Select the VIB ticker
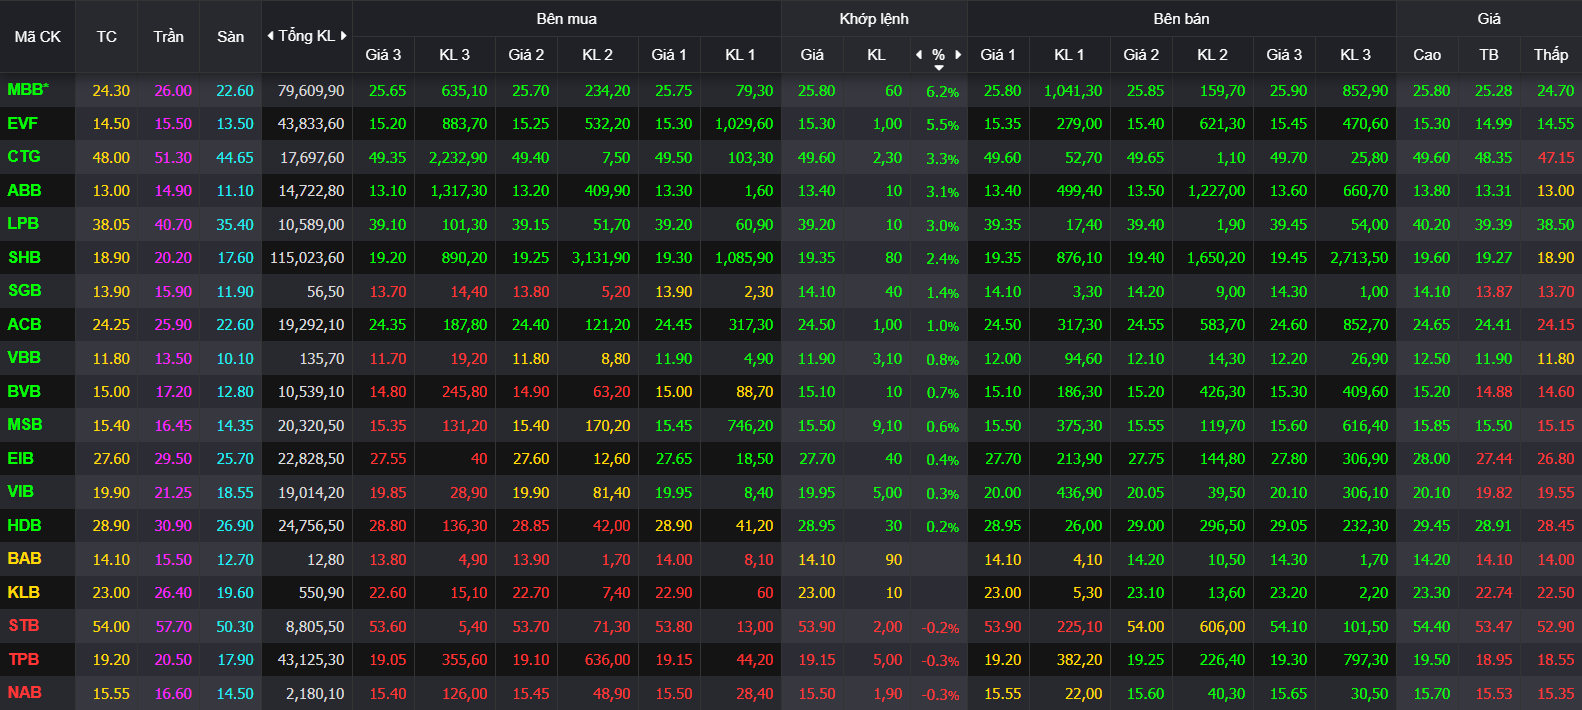The image size is (1582, 710). point(20,492)
